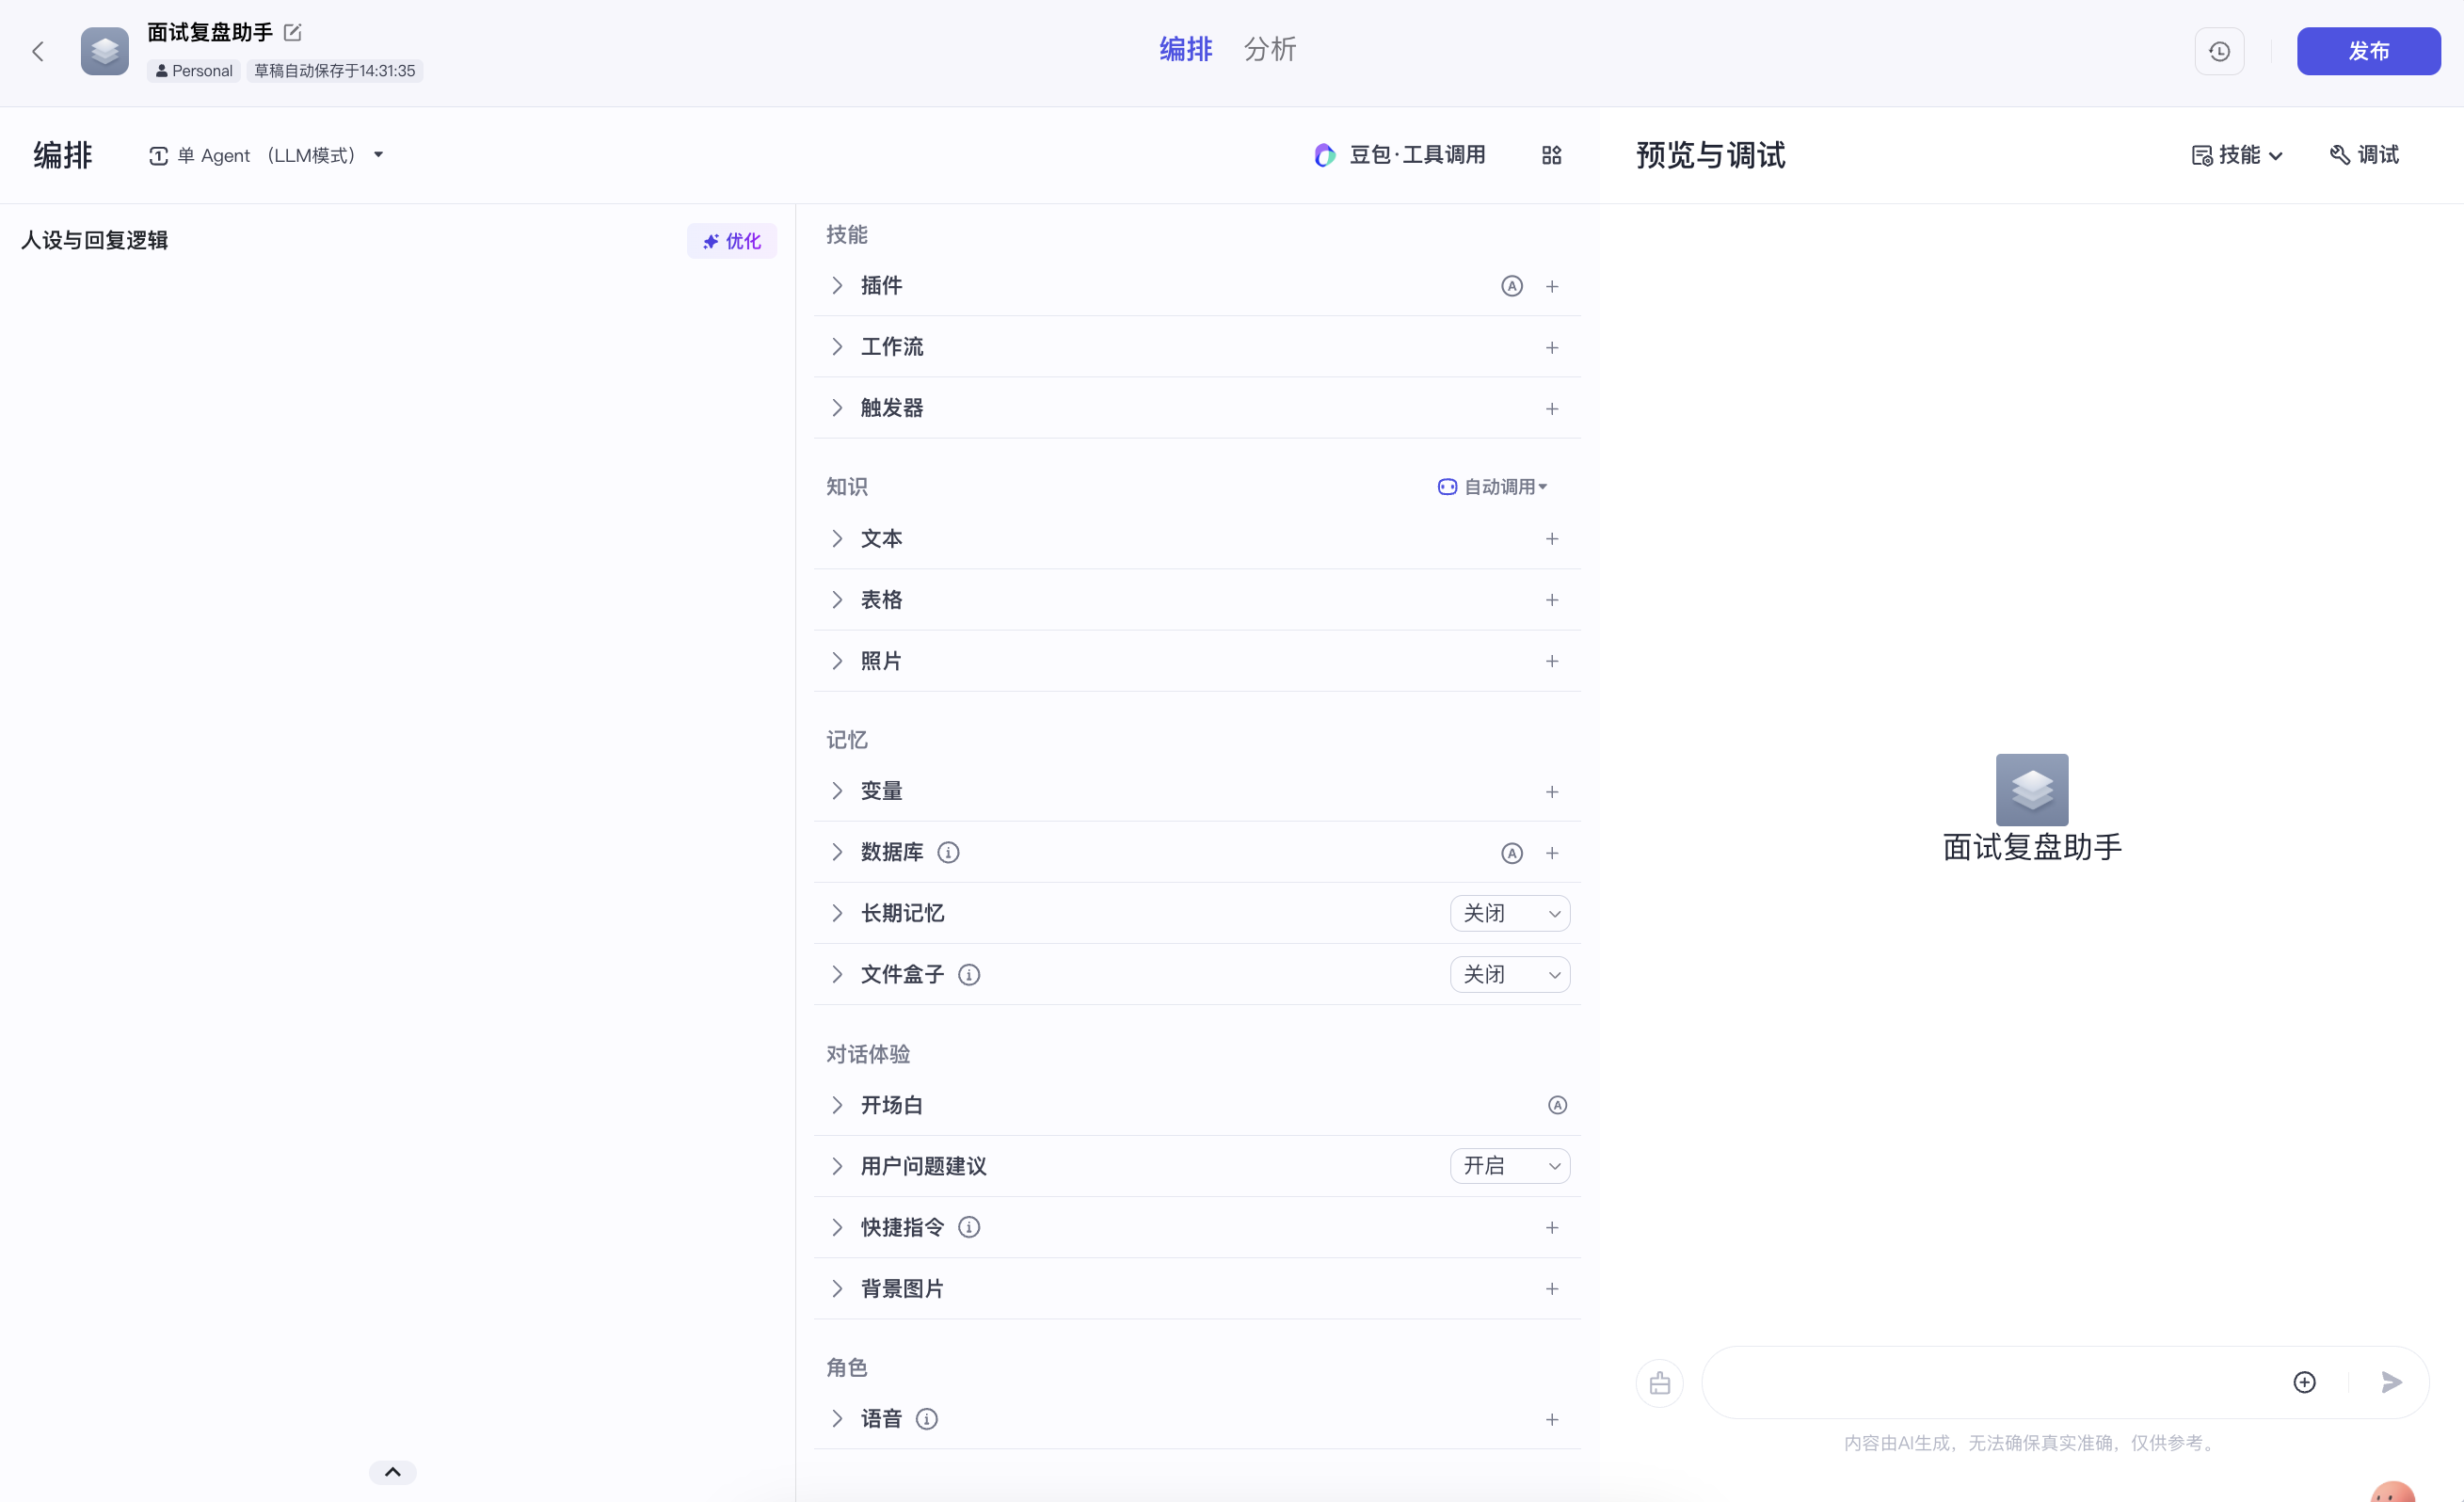
Task: Click the auto-save history clock icon
Action: (x=2219, y=51)
